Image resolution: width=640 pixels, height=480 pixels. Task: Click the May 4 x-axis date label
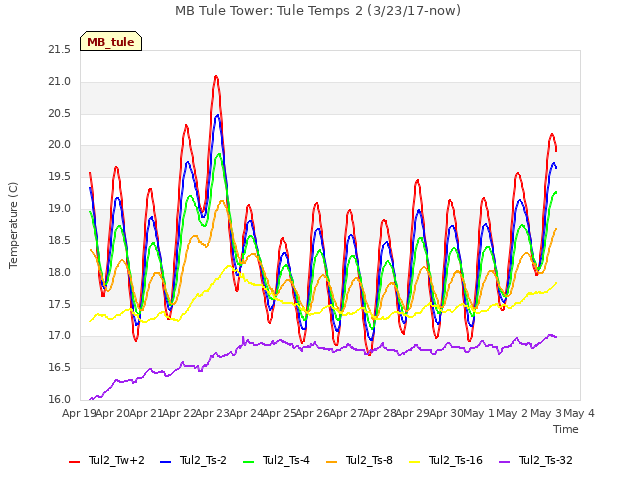click(579, 413)
